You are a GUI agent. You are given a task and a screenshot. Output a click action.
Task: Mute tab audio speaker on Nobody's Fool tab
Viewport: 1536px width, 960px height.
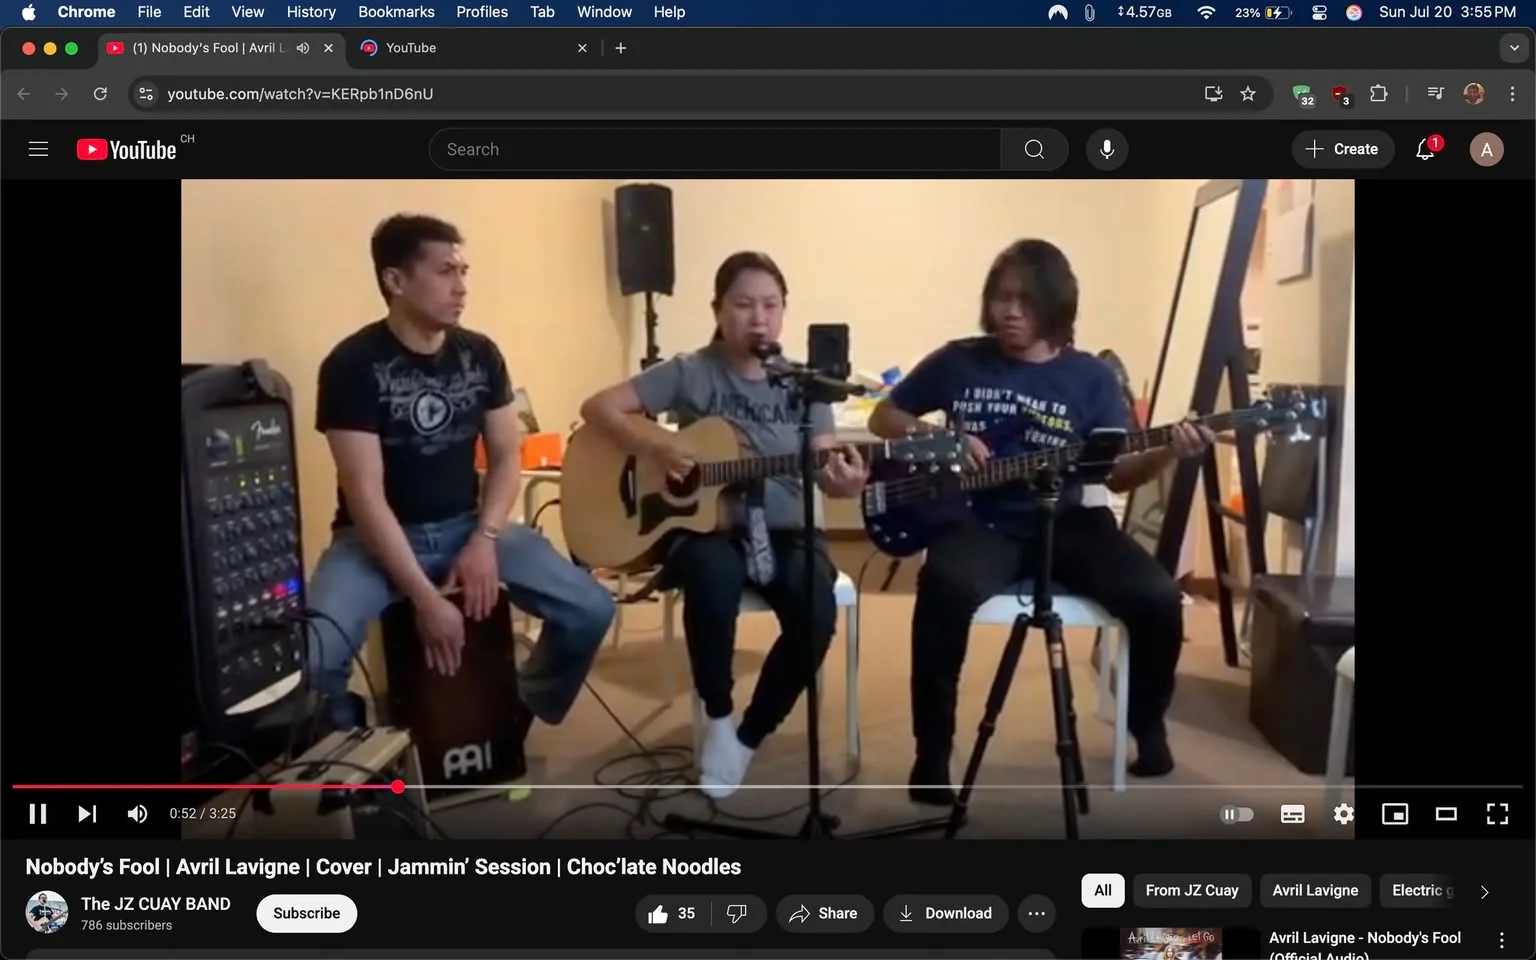[303, 48]
